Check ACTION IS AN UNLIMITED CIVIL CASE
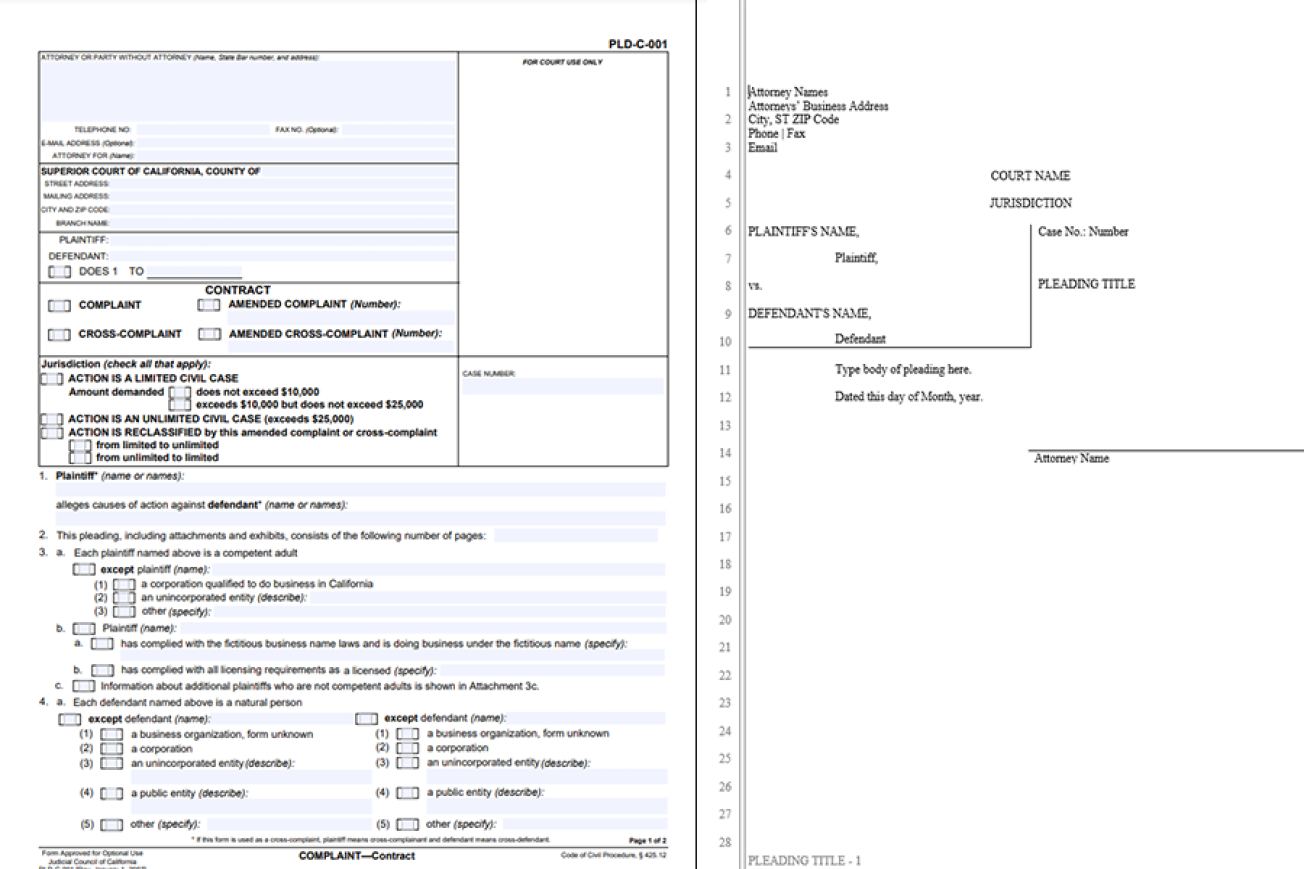Image resolution: width=1304 pixels, height=869 pixels. click(51, 419)
